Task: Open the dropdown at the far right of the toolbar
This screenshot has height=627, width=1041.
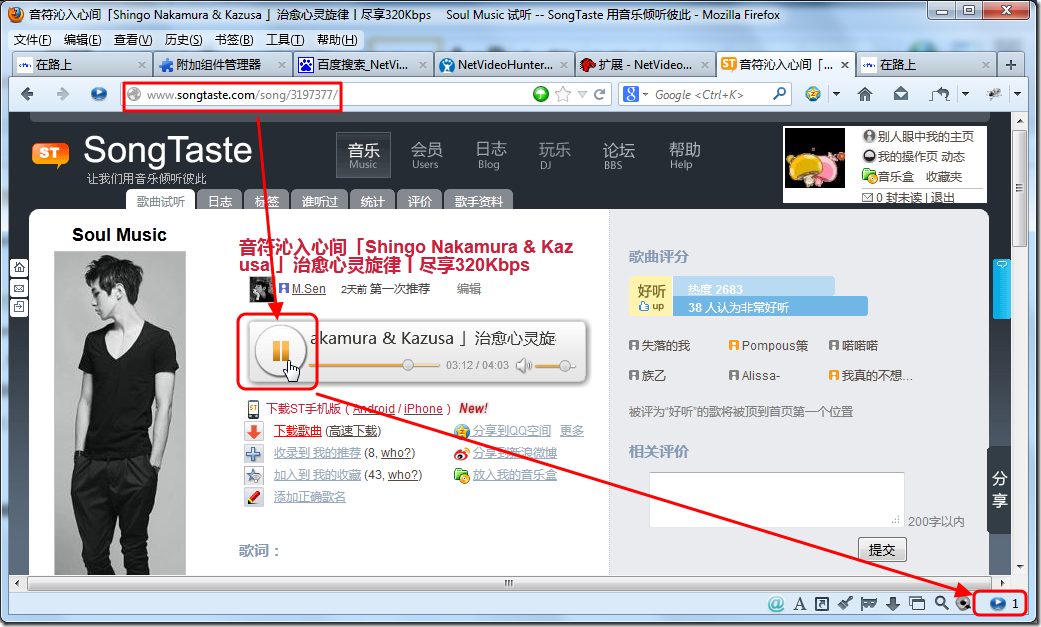Action: [x=1017, y=94]
